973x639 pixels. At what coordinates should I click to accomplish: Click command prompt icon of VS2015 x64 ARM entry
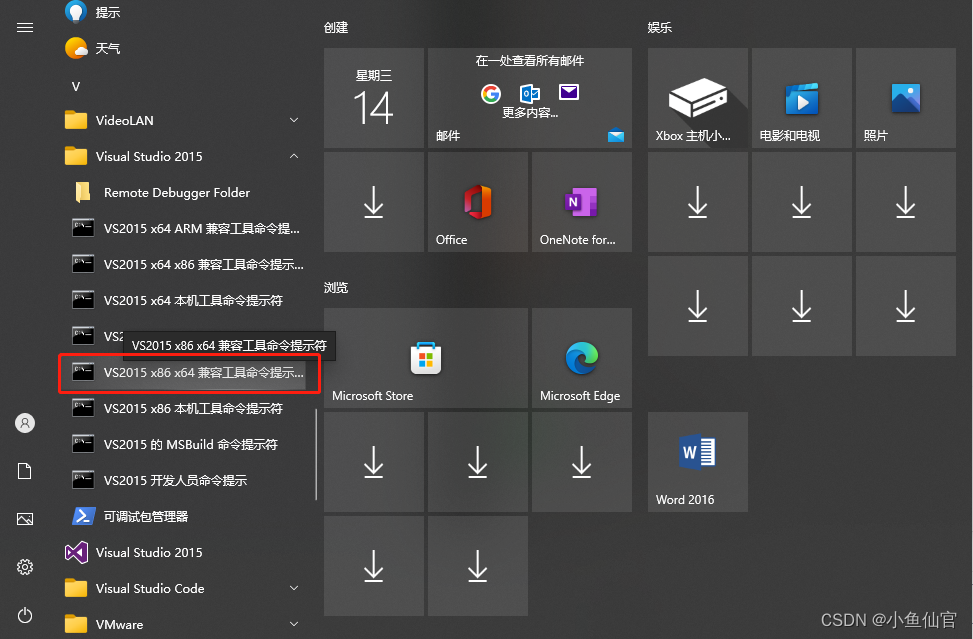point(83,228)
